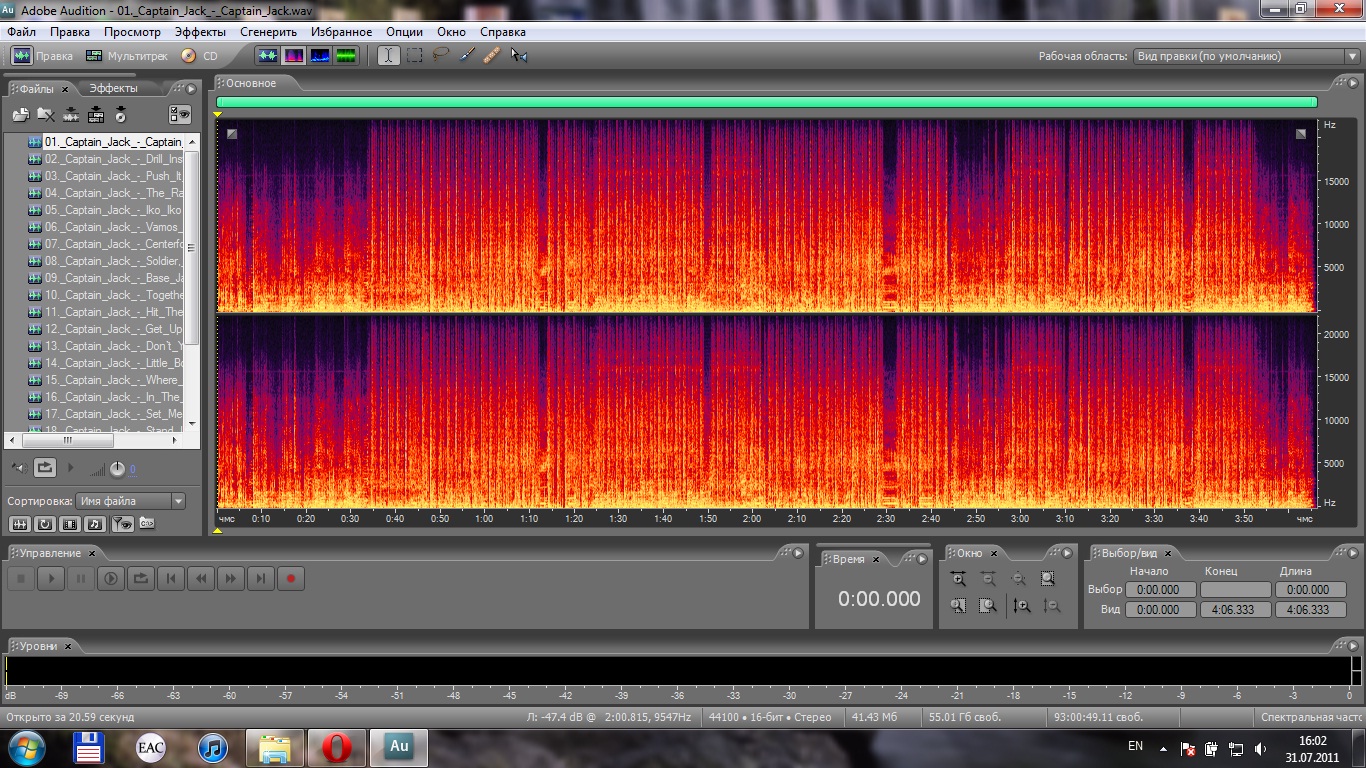The image size is (1366, 768).
Task: Toggle Show Video Files filter
Action: click(x=70, y=523)
